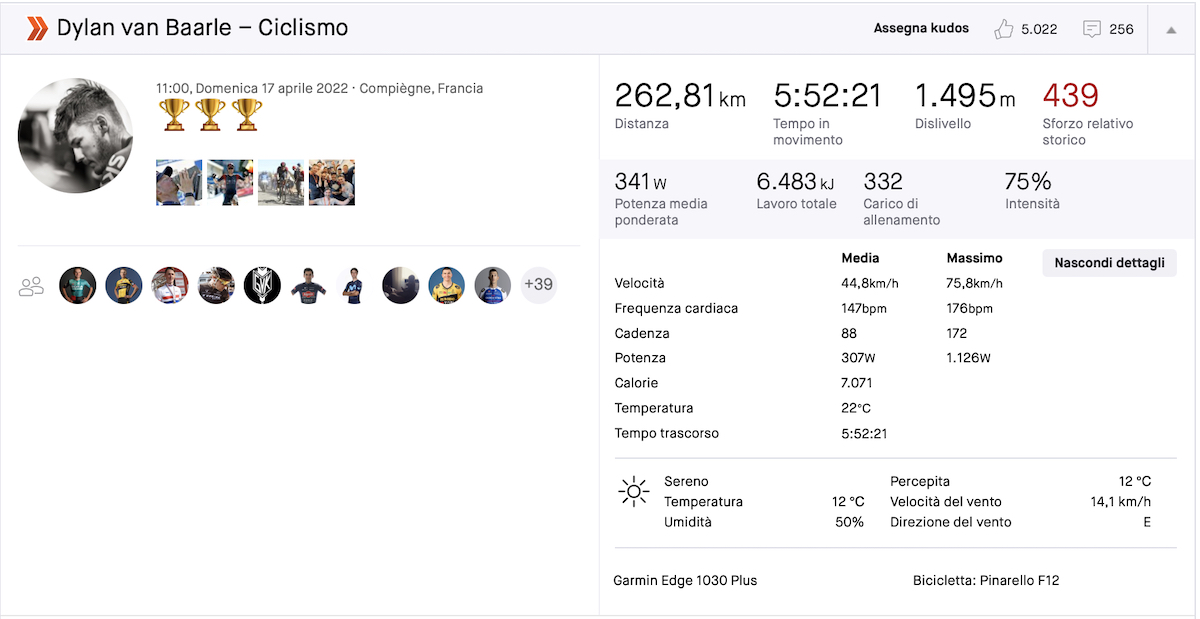The width and height of the screenshot is (1200, 619).
Task: Click the first gold trophy icon
Action: (x=174, y=114)
